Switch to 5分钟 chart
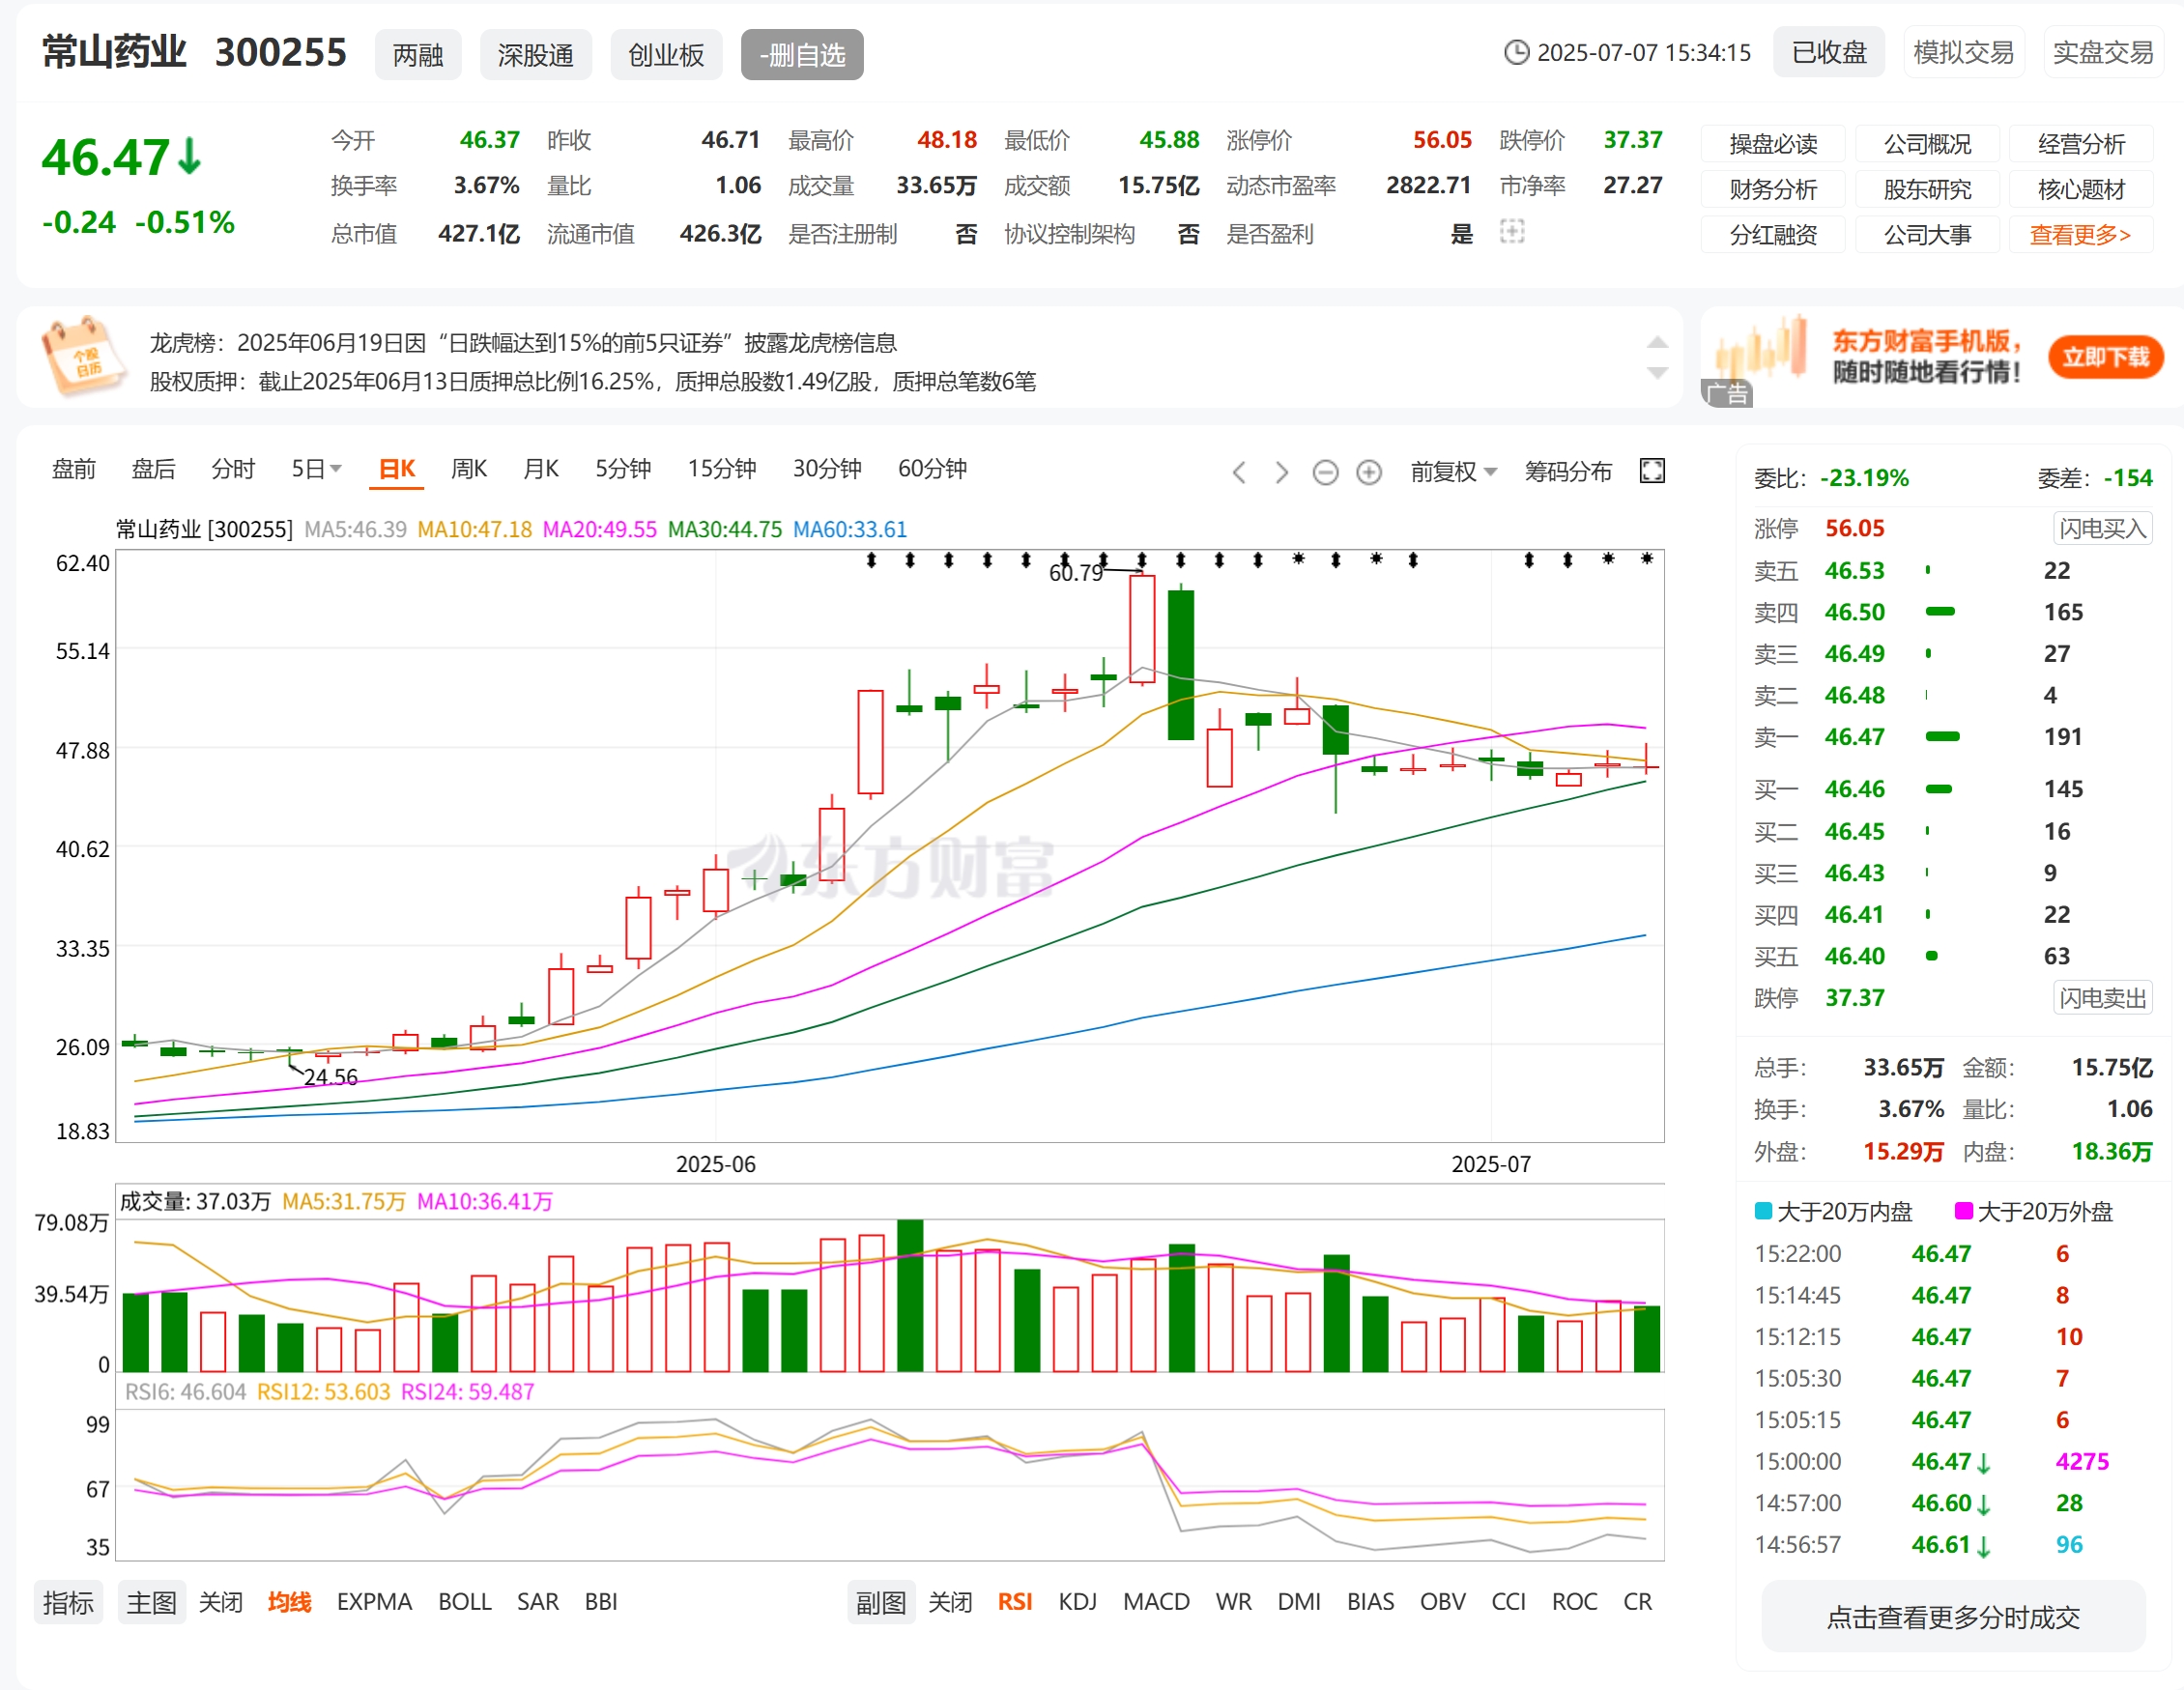This screenshot has height=1690, width=2184. pos(623,469)
